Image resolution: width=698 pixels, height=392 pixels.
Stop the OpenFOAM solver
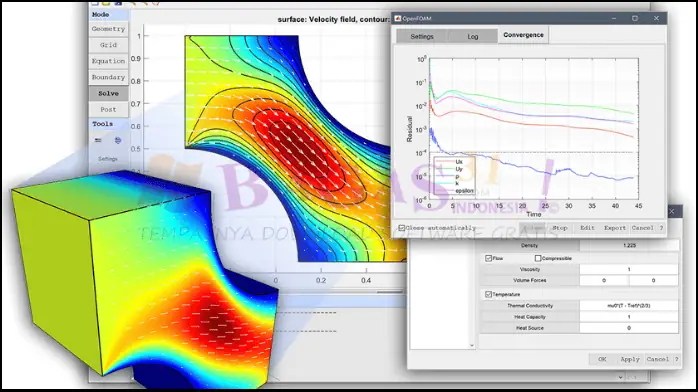pyautogui.click(x=560, y=228)
